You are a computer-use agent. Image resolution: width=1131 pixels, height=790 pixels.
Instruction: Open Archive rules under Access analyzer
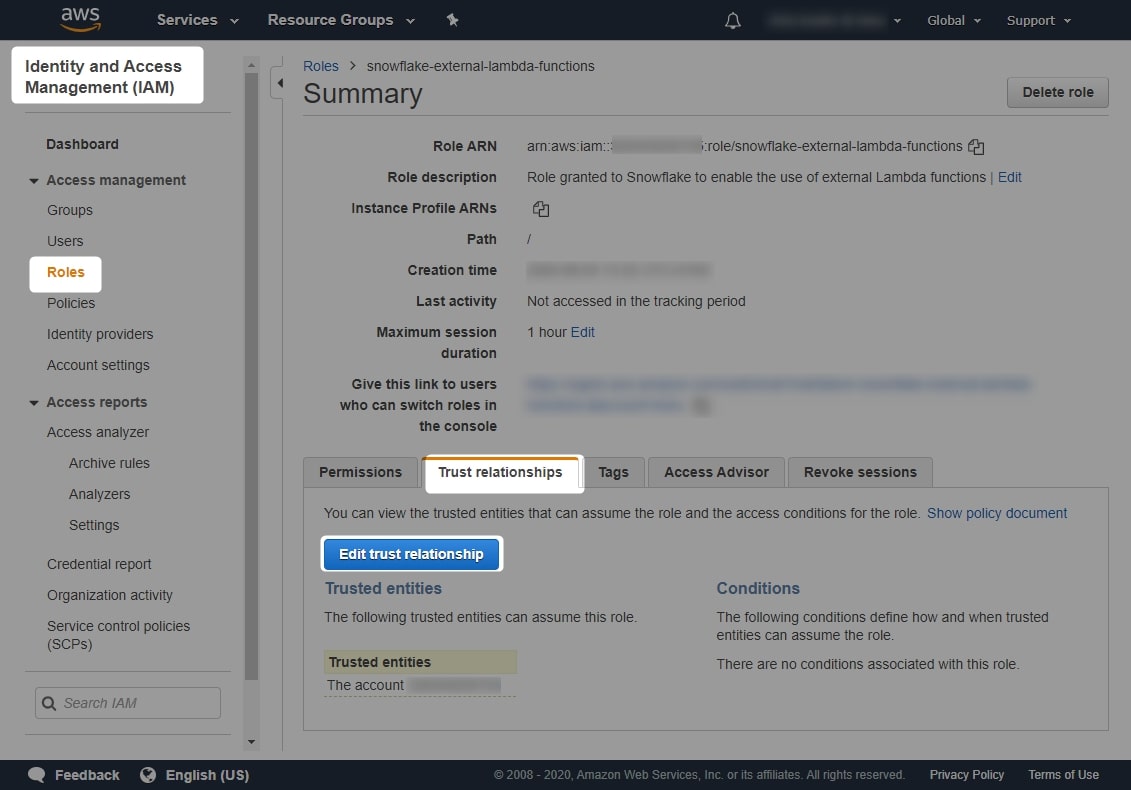click(x=109, y=463)
